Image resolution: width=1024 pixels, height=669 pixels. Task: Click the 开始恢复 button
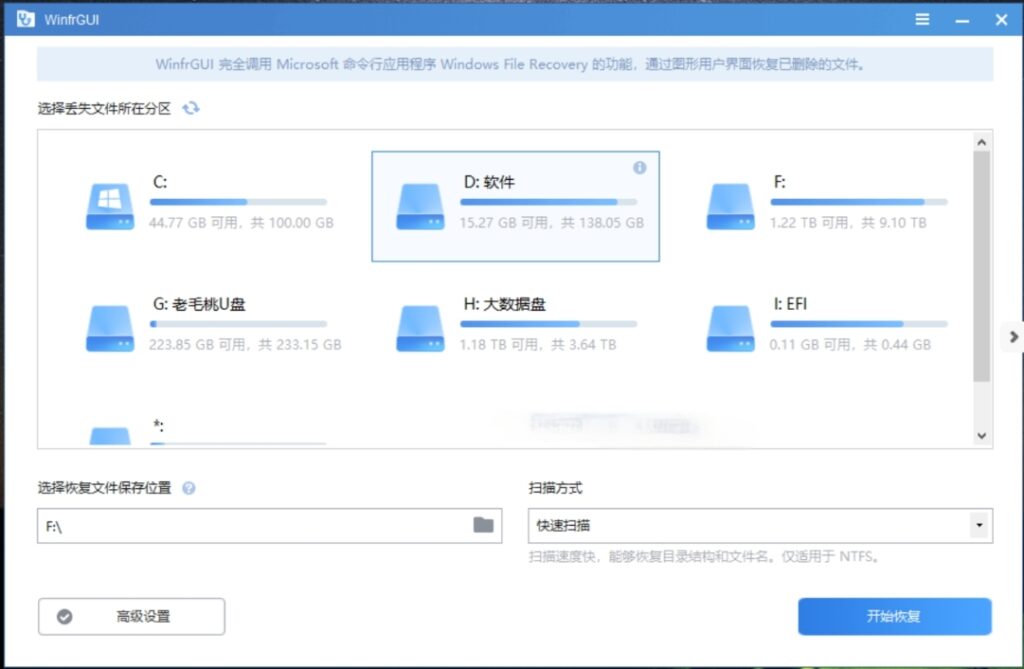coord(894,616)
